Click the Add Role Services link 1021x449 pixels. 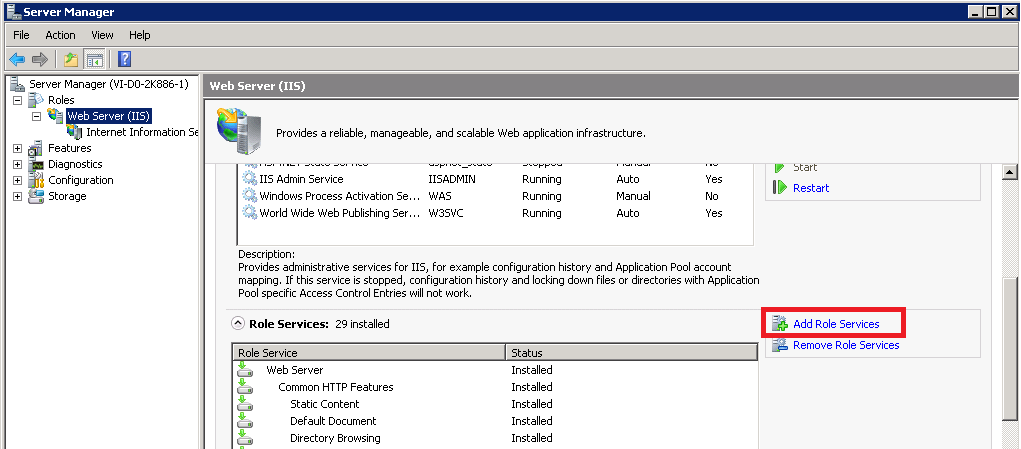(836, 323)
